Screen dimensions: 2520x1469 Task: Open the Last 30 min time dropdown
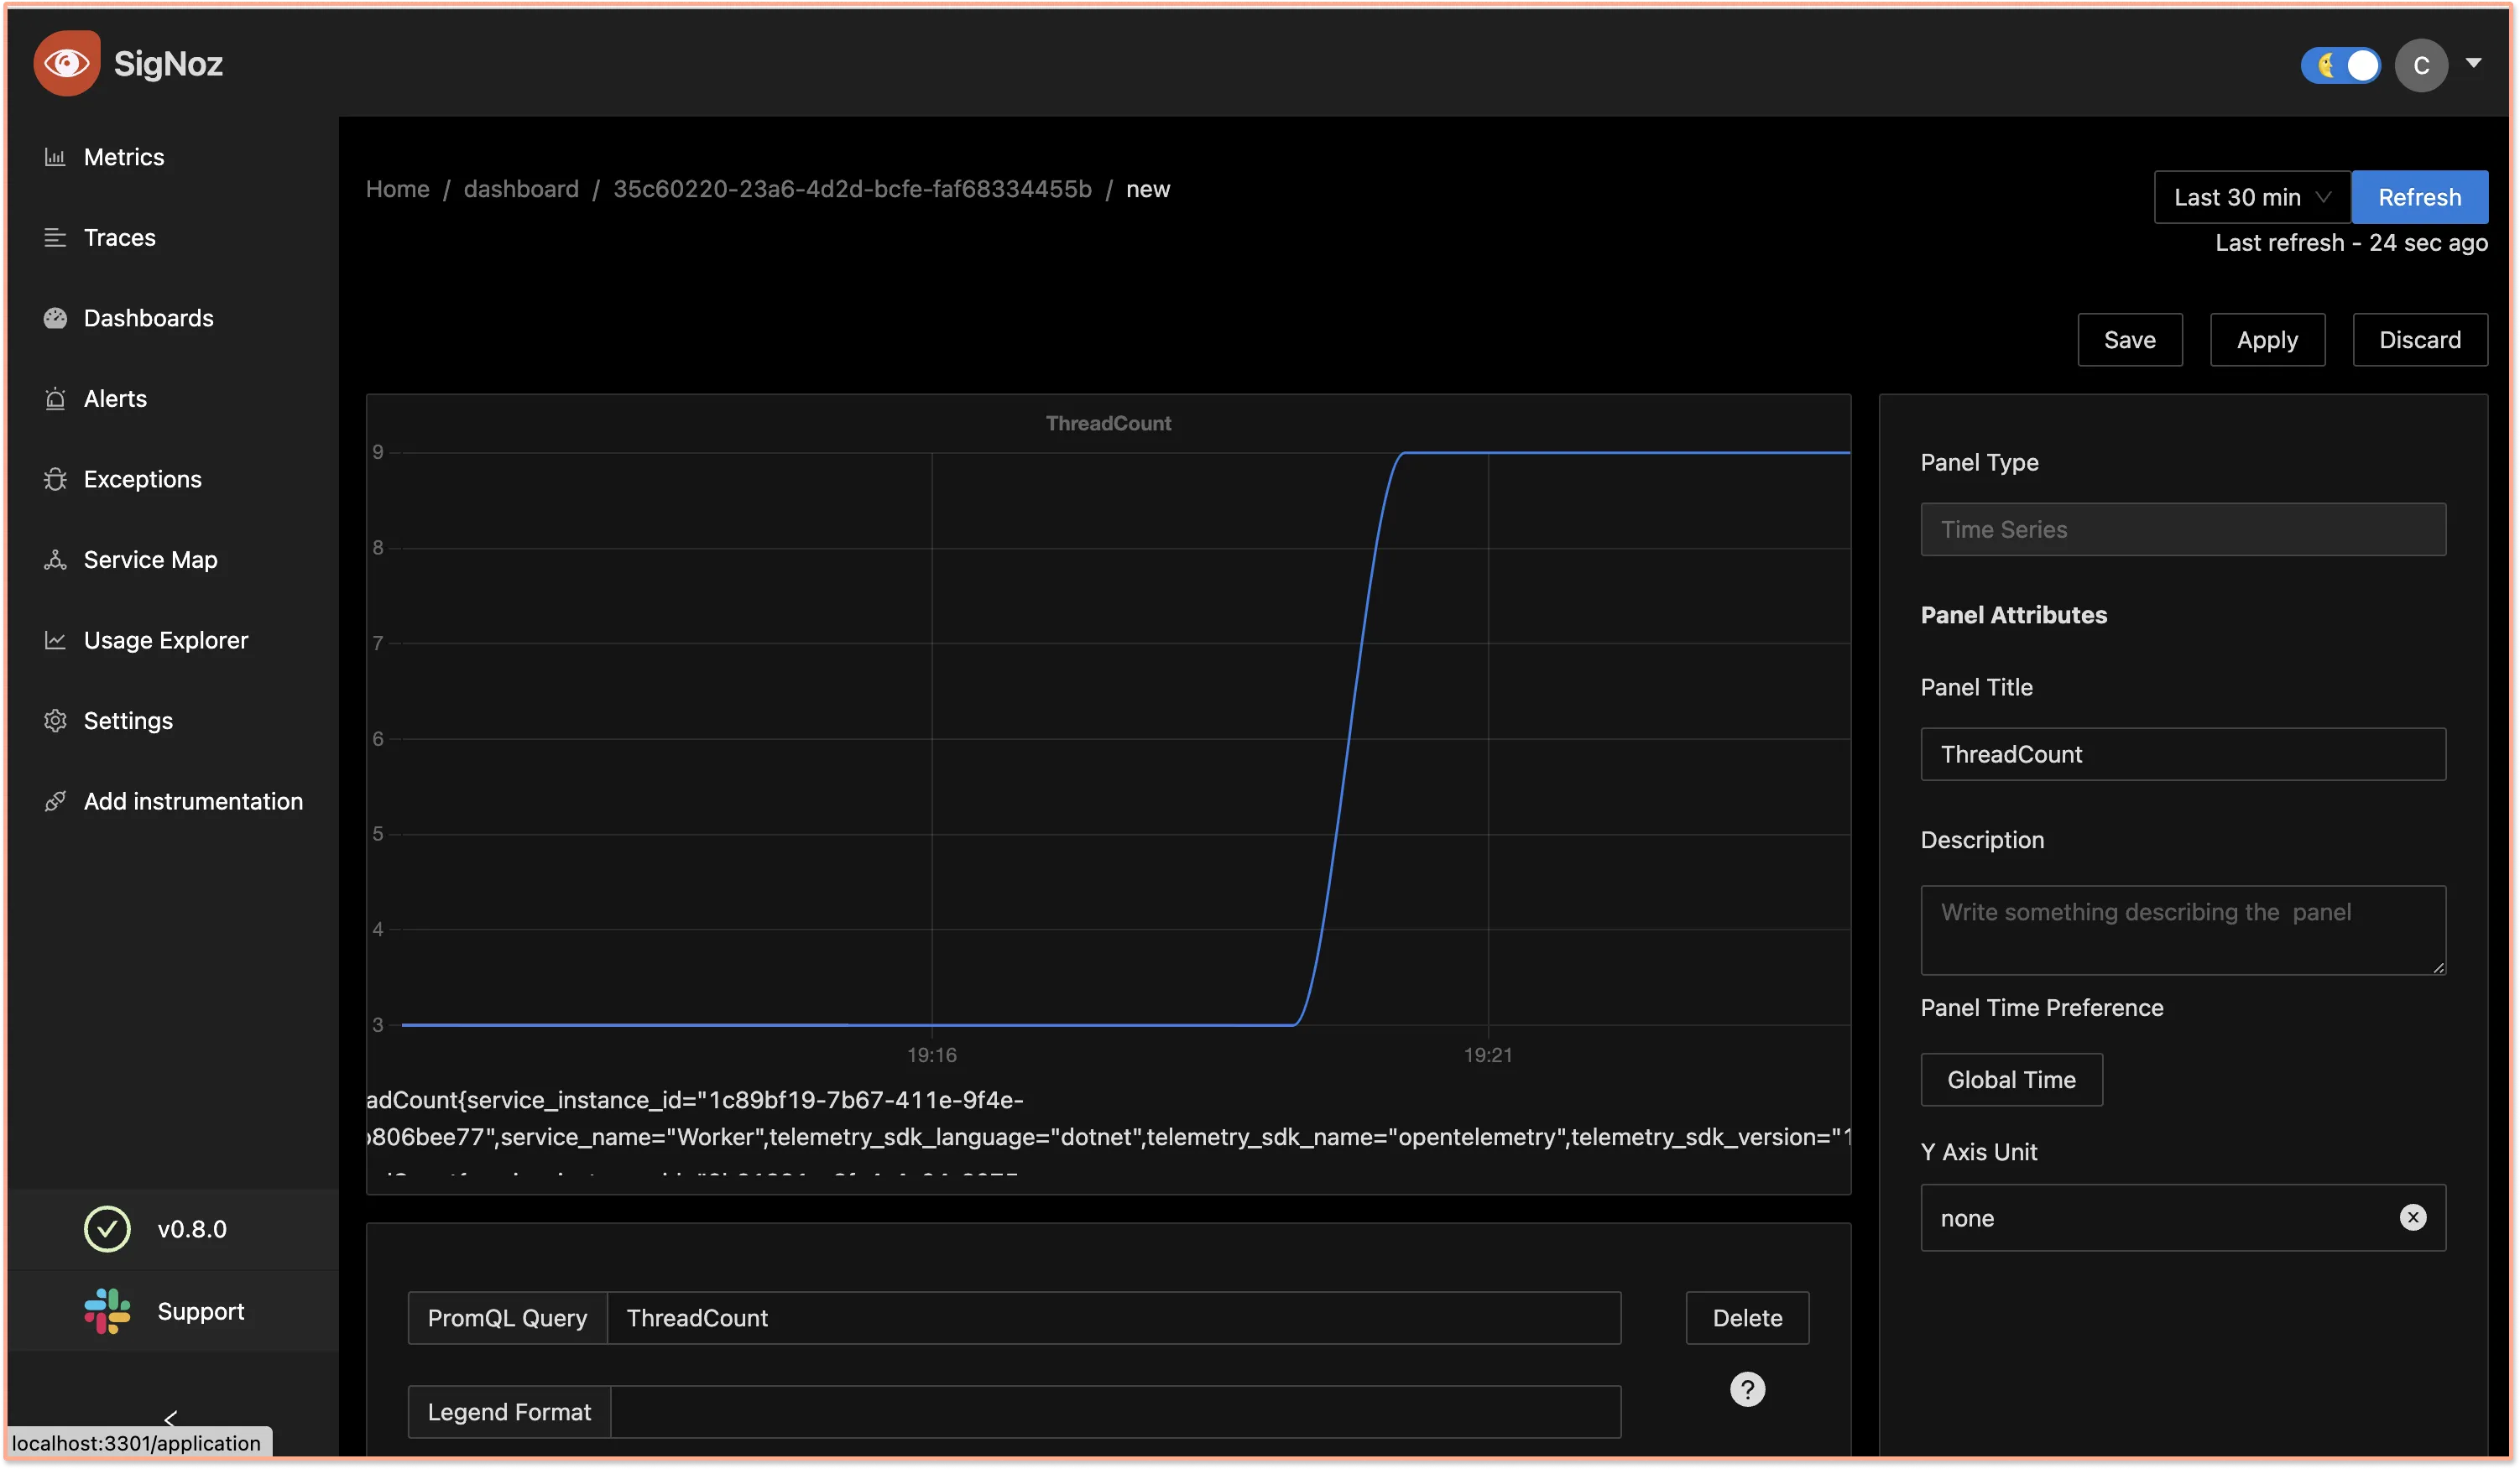[x=2252, y=197]
